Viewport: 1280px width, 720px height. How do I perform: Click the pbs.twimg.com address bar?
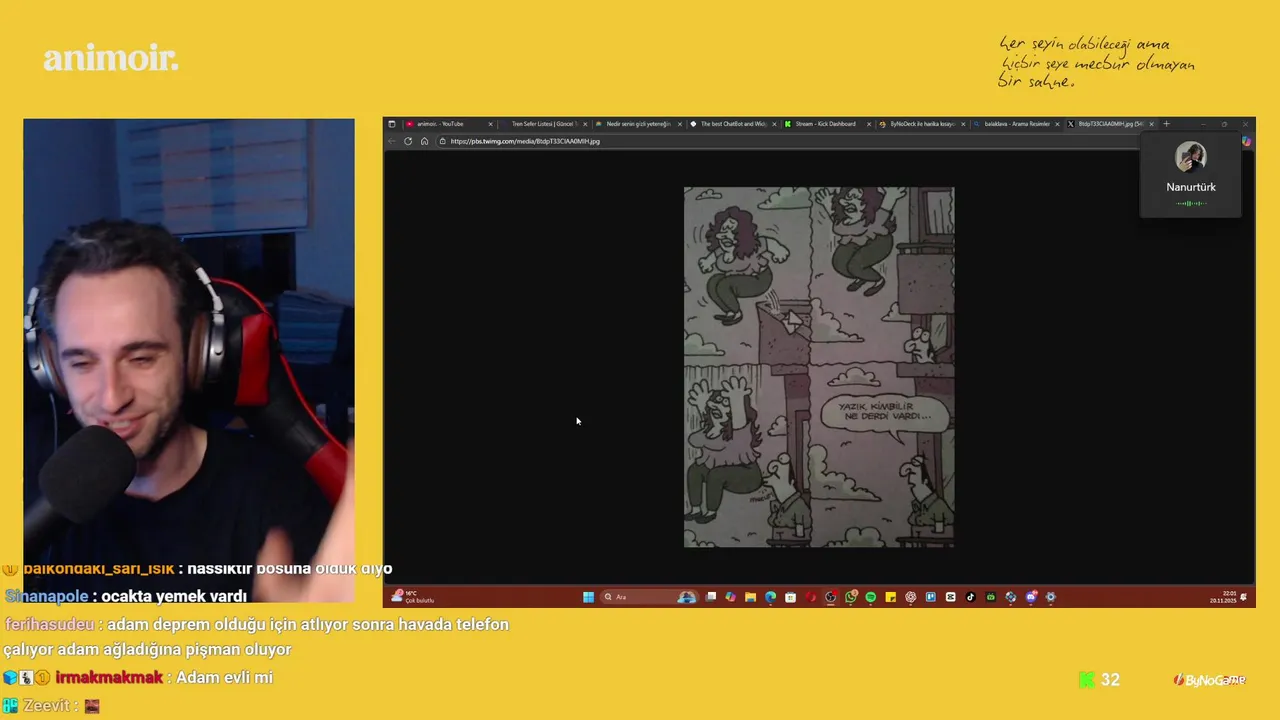[x=788, y=141]
